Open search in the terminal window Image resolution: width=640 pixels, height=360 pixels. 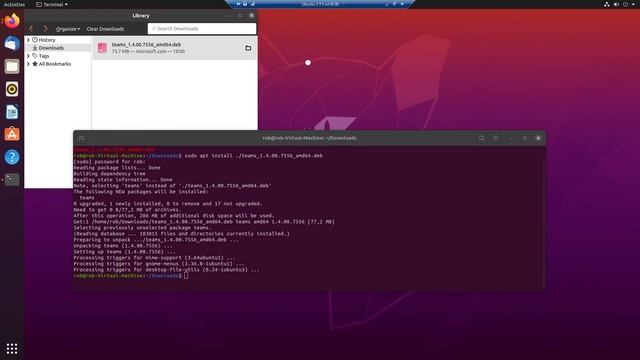point(482,138)
